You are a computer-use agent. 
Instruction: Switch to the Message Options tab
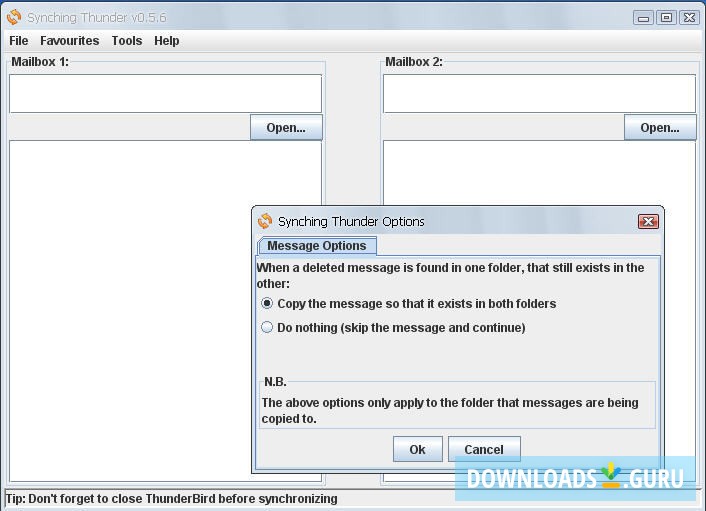pos(317,246)
